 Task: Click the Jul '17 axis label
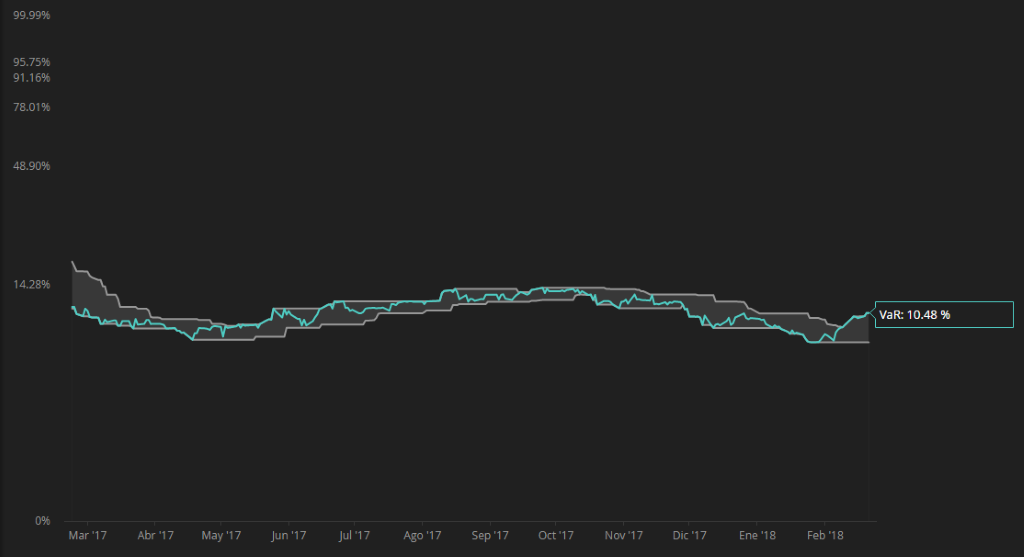point(353,536)
